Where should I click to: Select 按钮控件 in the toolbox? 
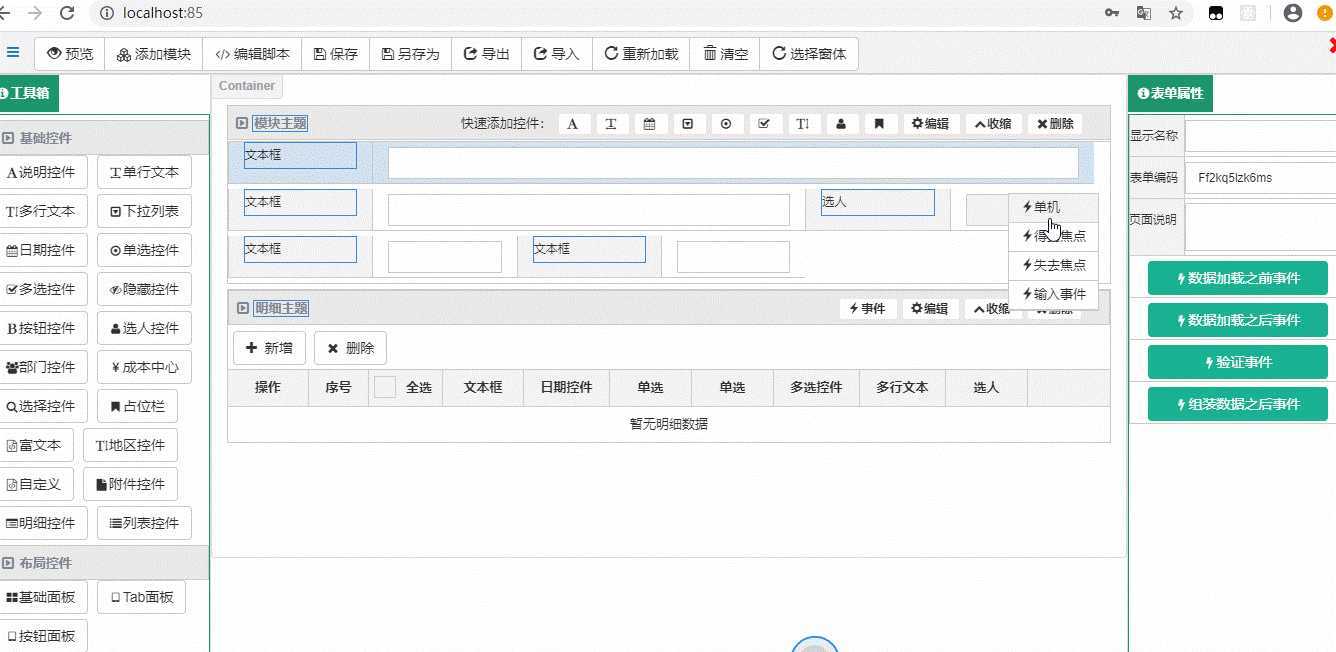point(42,328)
